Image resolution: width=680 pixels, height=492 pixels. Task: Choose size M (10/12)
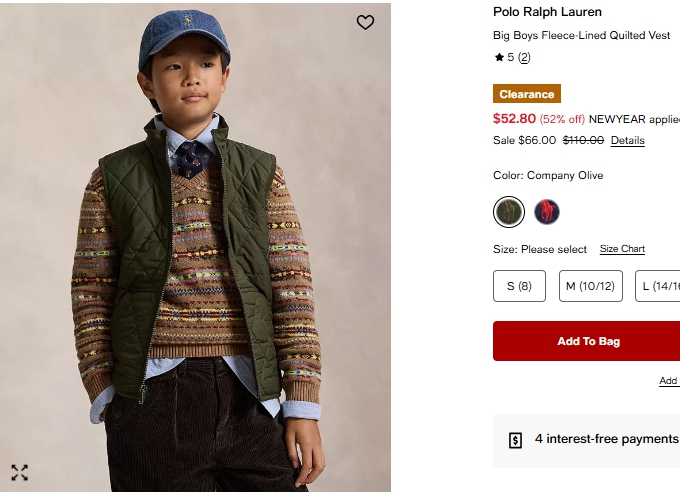point(590,286)
